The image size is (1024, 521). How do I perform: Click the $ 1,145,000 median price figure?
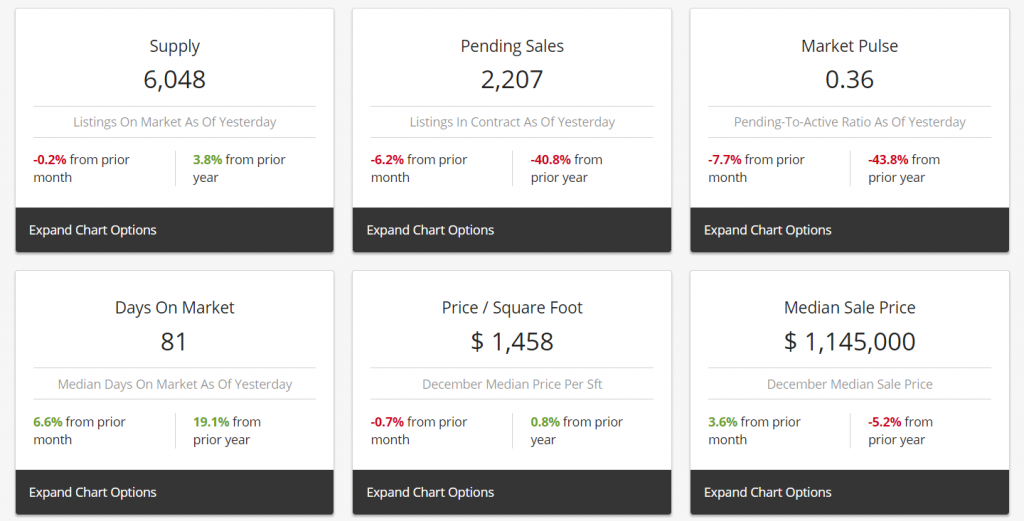pos(850,342)
